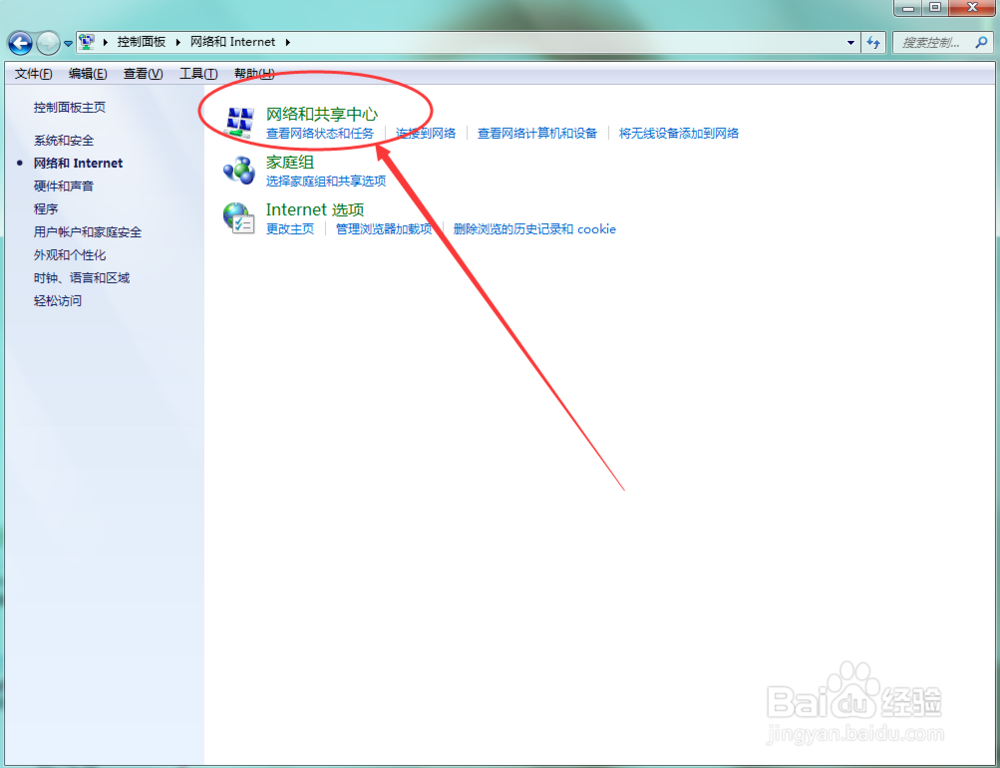Screen dimensions: 1000x768
Task: Close the Control Panel window
Action: (972, 8)
